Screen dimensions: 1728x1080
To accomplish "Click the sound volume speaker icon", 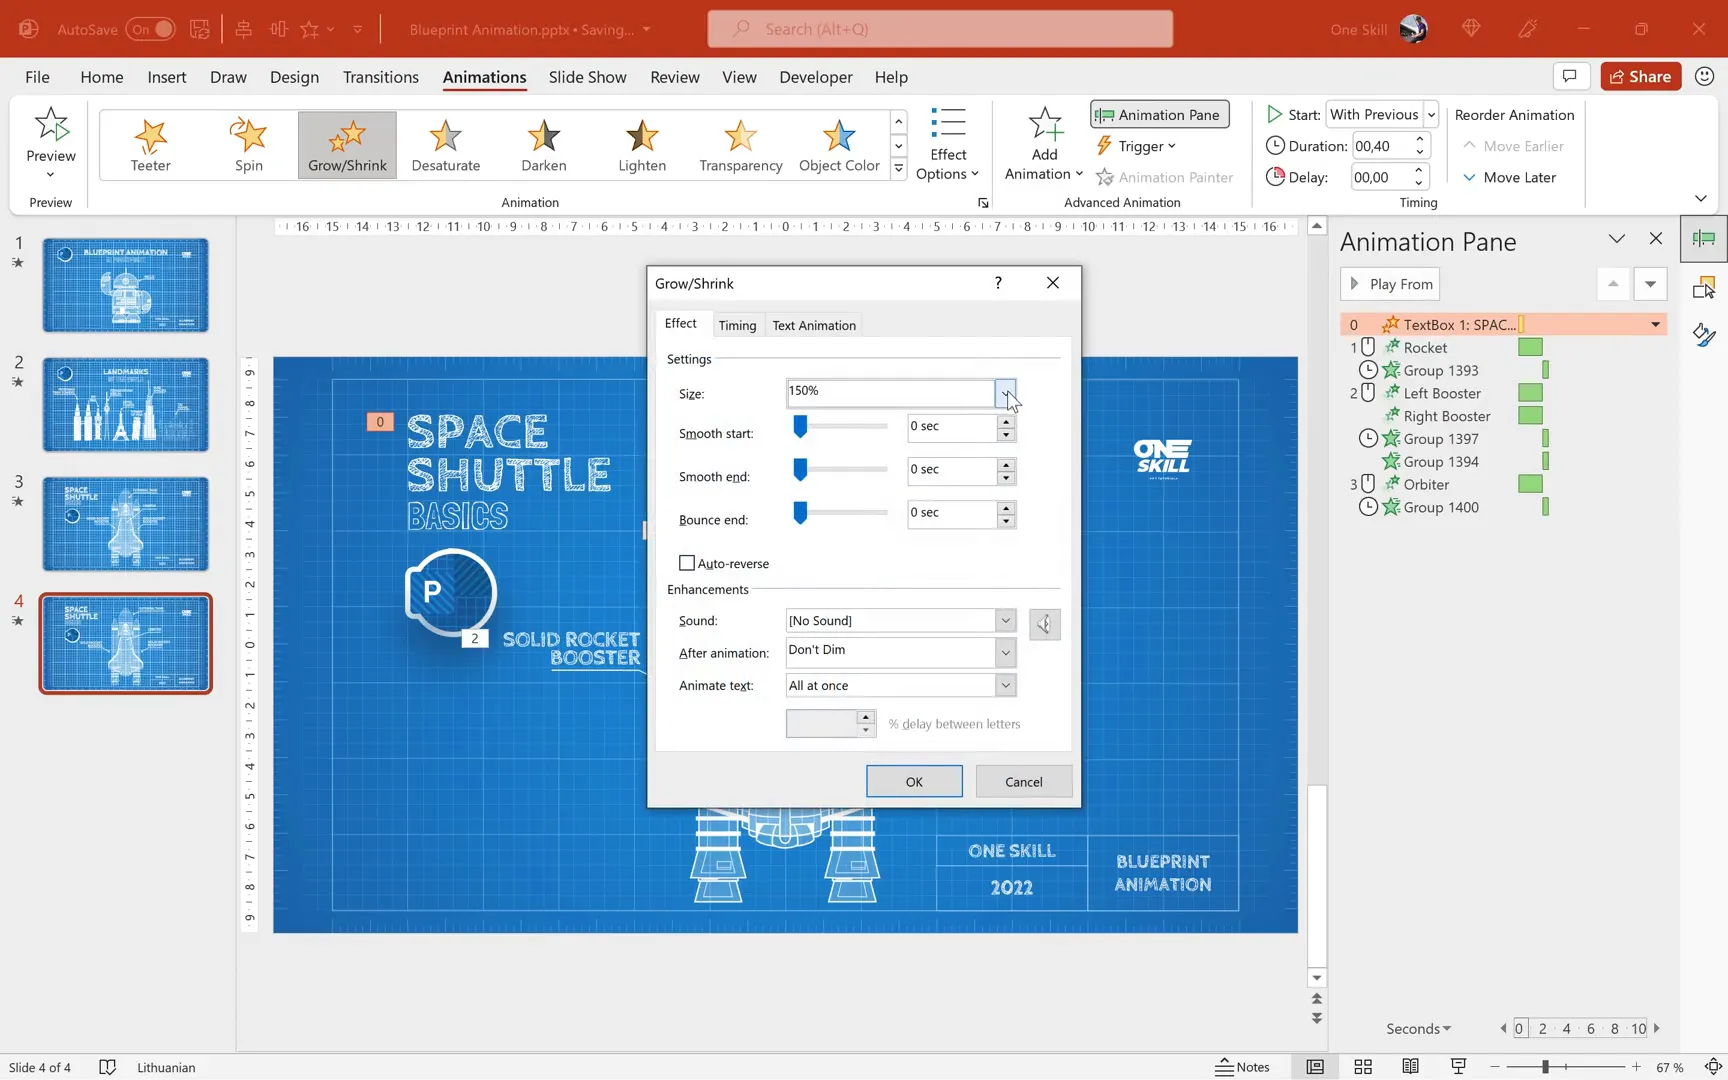I will tap(1044, 624).
